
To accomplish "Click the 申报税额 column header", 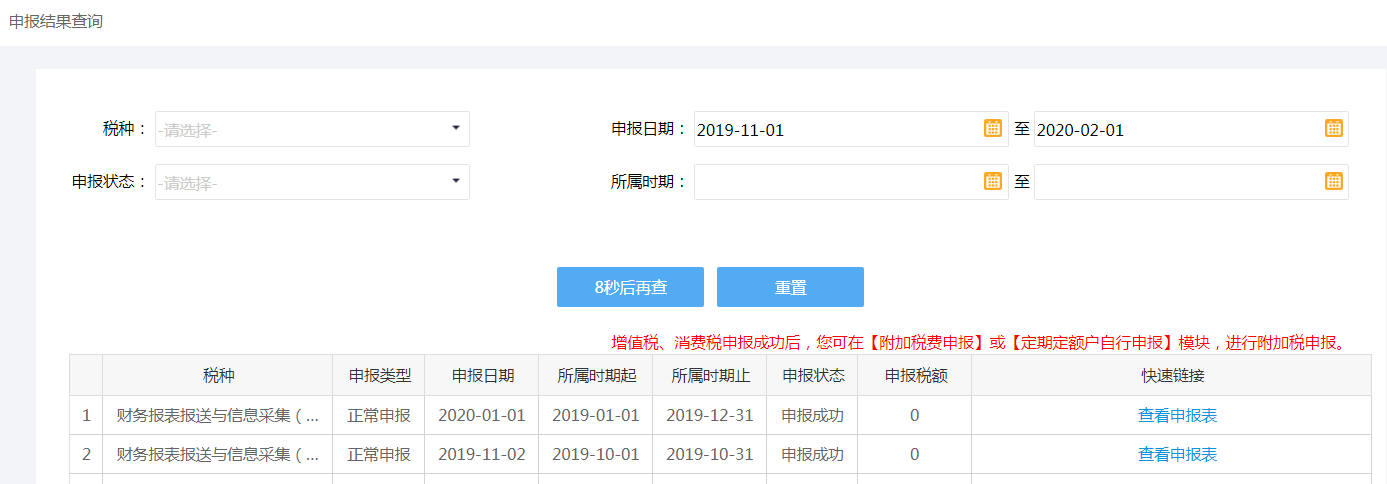I will pos(915,375).
